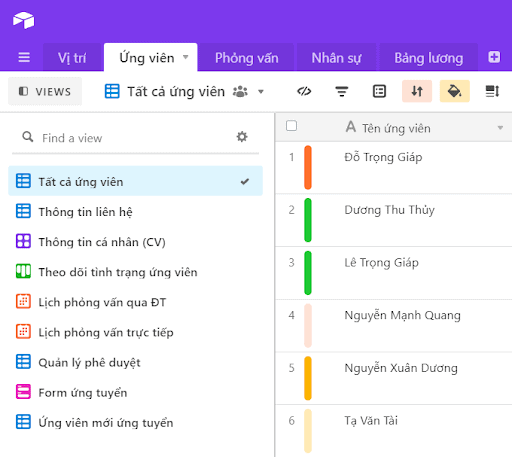Open Ứng viên mới ứng tuyển view
512x457 pixels.
tap(135, 422)
